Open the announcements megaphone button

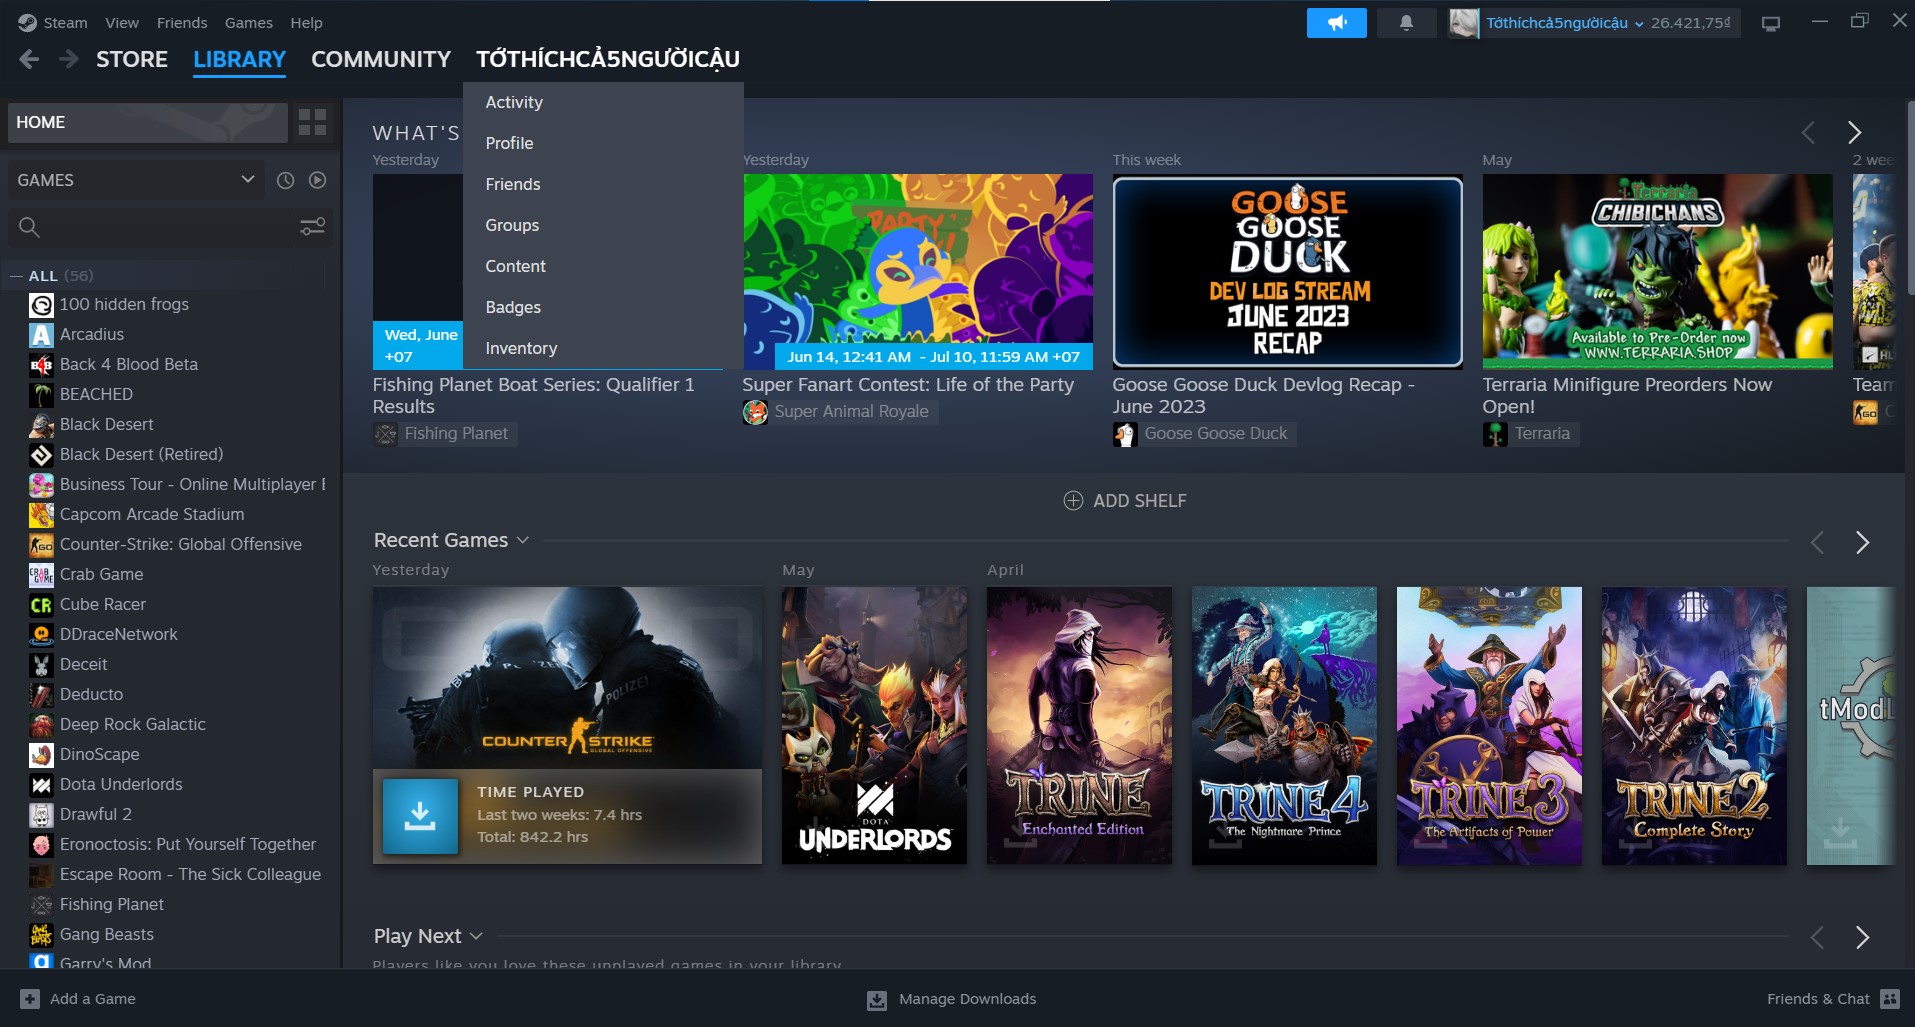point(1336,23)
